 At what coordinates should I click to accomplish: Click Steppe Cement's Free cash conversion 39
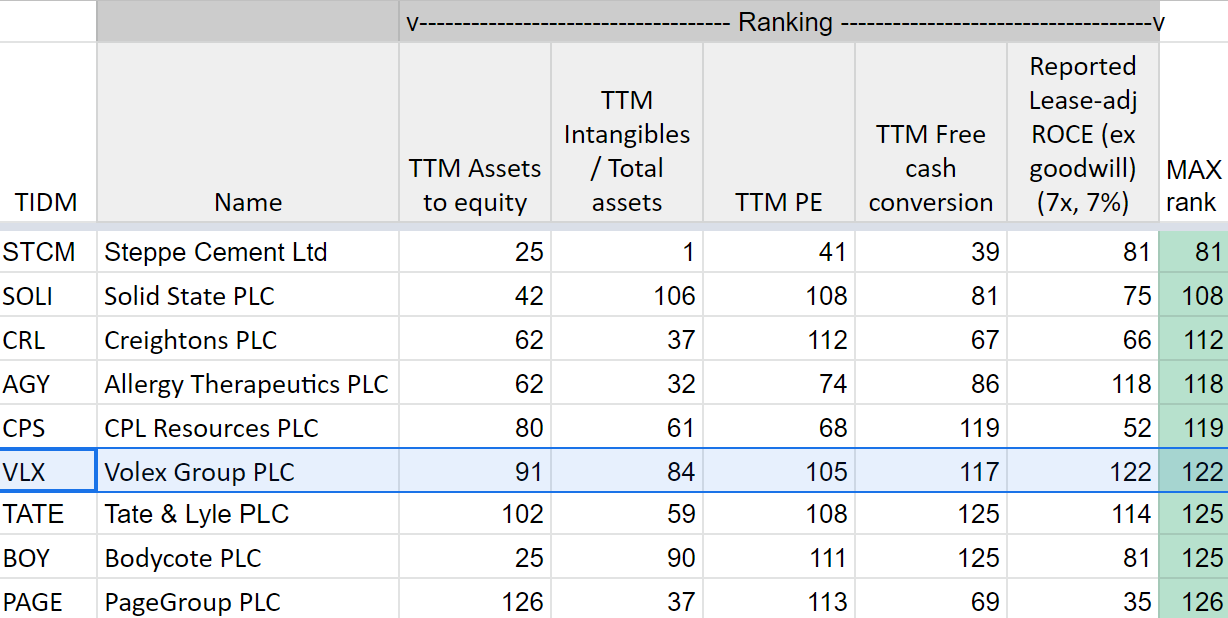click(931, 252)
